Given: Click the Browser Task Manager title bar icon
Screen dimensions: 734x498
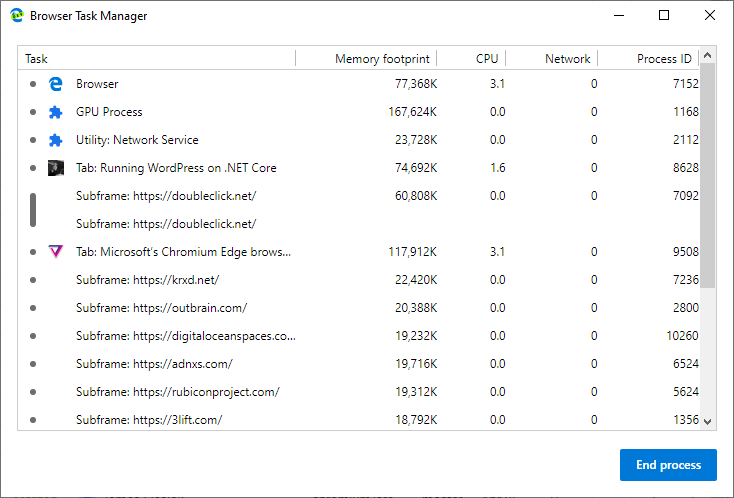Looking at the screenshot, I should click(17, 15).
